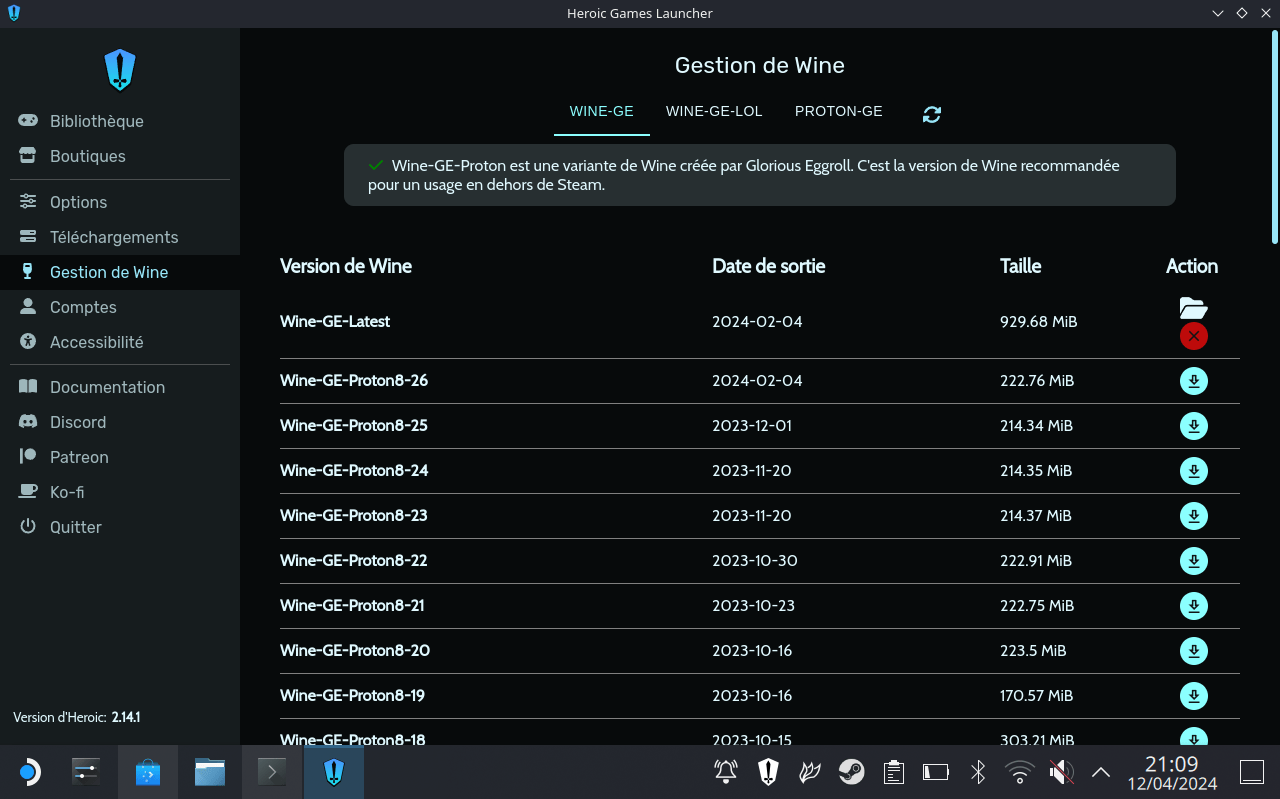The width and height of the screenshot is (1280, 799).
Task: Click Date de sortie column header
Action: [769, 266]
